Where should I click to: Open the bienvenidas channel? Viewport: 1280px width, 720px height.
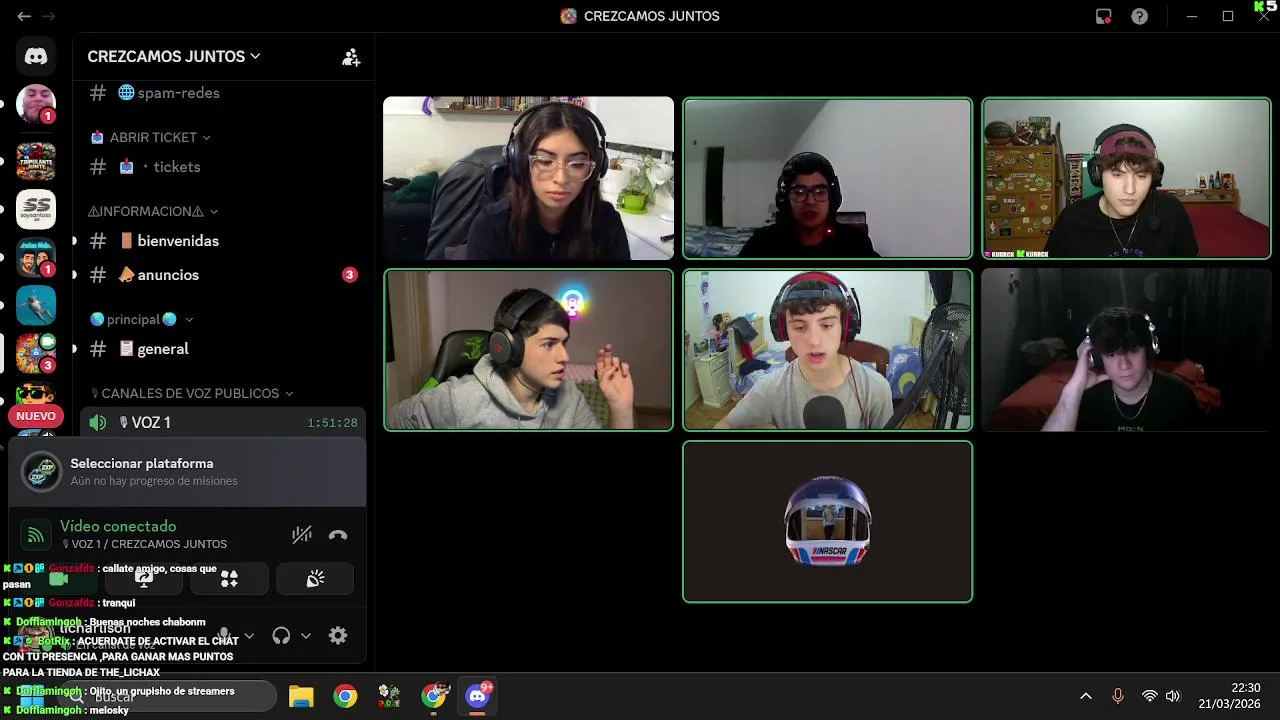pos(222,241)
